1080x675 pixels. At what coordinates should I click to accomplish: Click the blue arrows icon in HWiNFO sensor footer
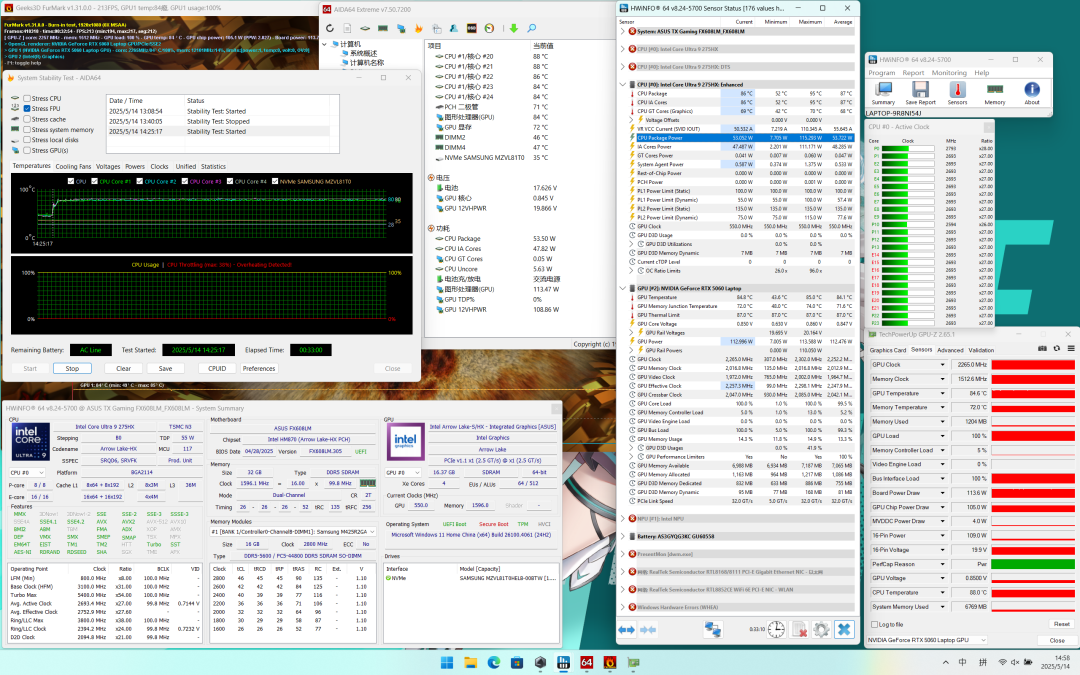[626, 630]
